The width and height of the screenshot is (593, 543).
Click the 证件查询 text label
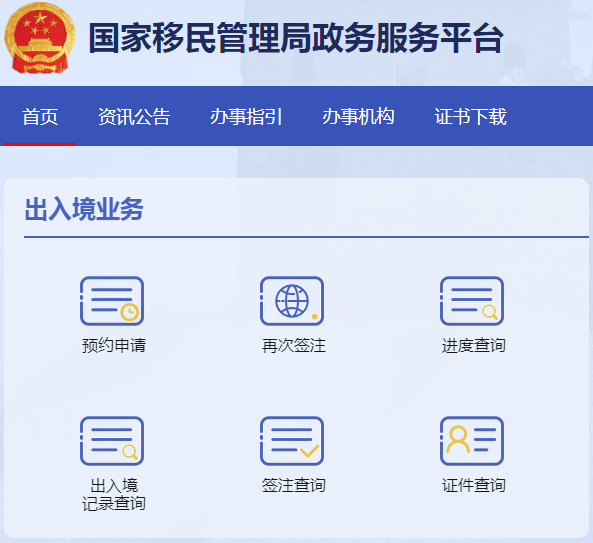tap(474, 485)
